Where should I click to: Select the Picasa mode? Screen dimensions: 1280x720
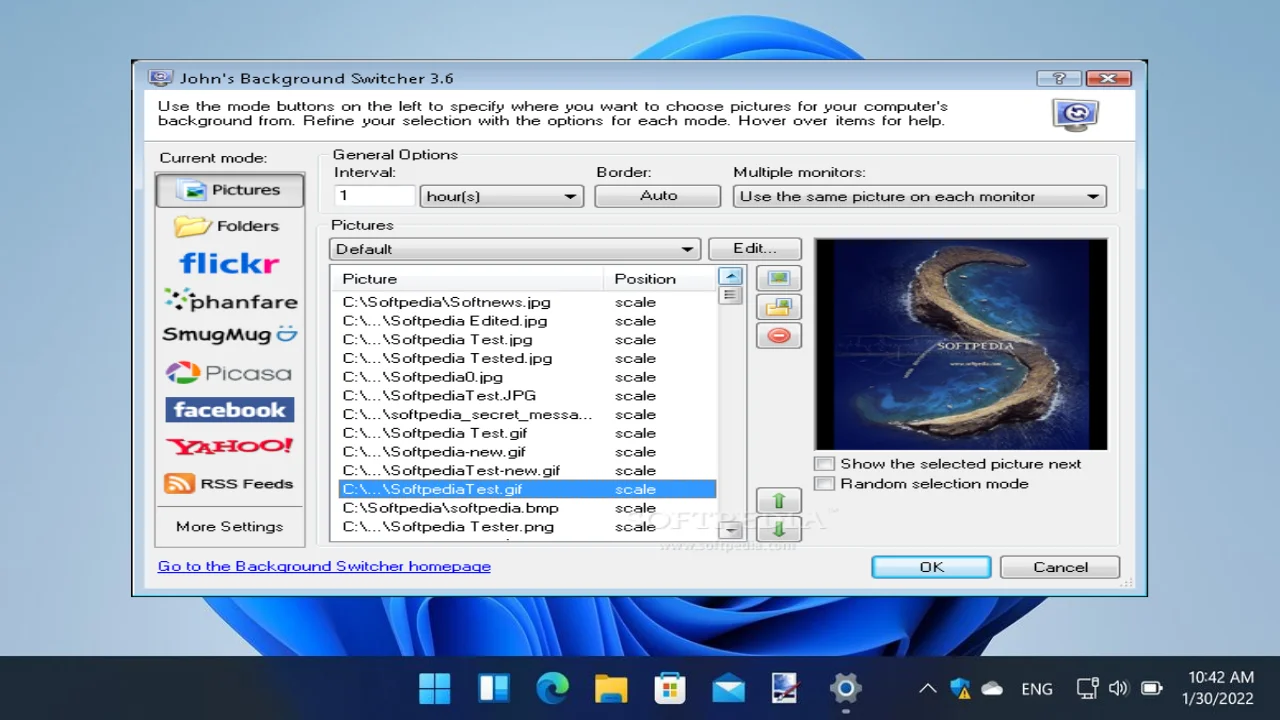pyautogui.click(x=230, y=373)
